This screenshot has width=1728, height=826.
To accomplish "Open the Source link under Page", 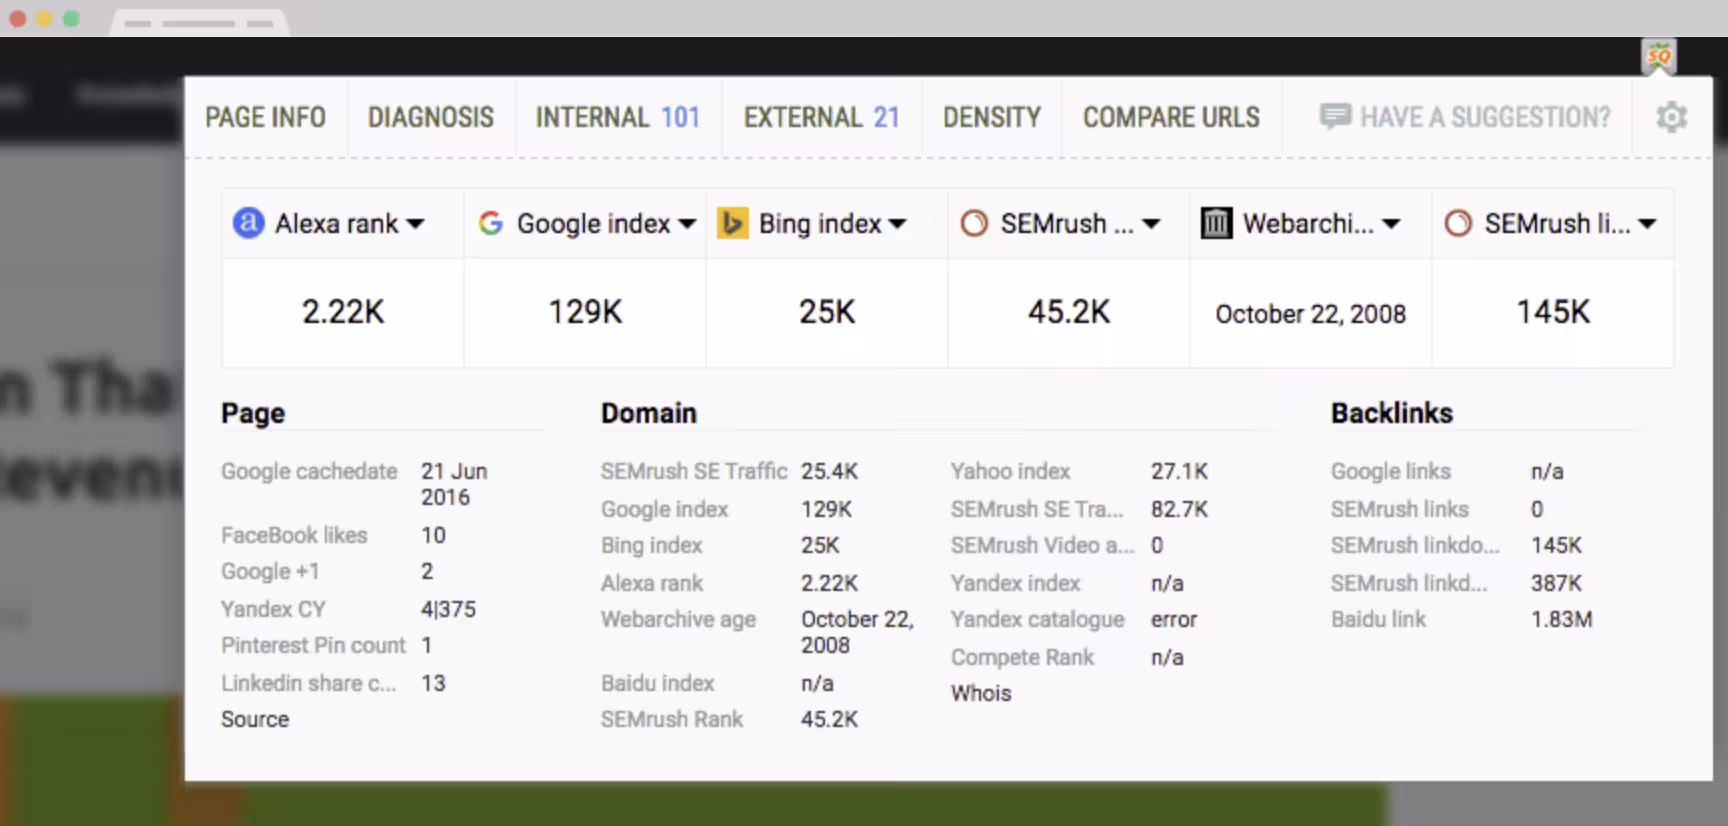I will pyautogui.click(x=255, y=719).
